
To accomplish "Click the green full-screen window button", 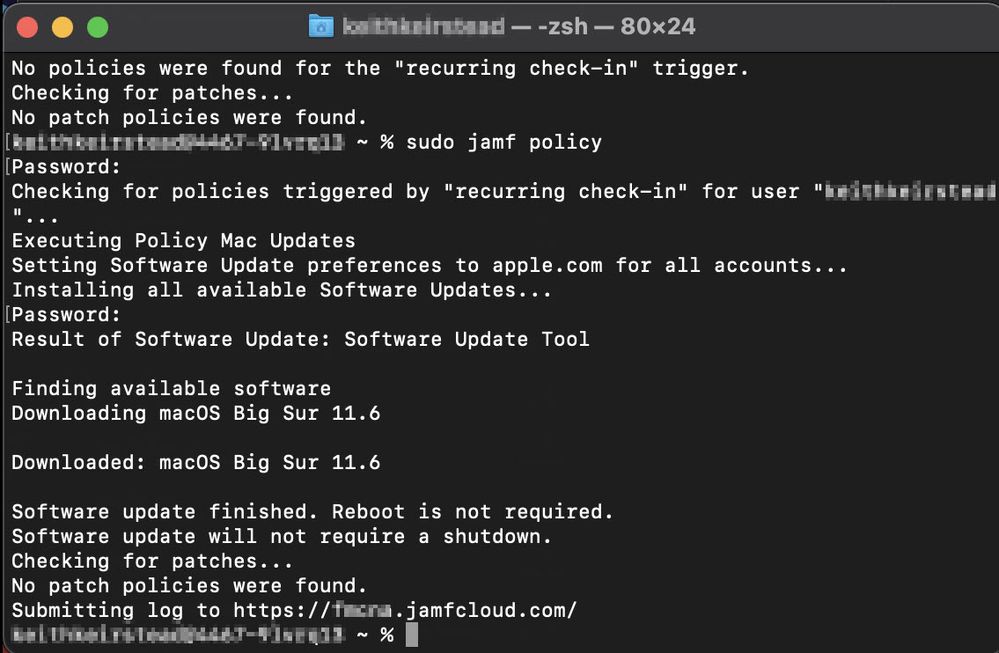I will coord(97,27).
